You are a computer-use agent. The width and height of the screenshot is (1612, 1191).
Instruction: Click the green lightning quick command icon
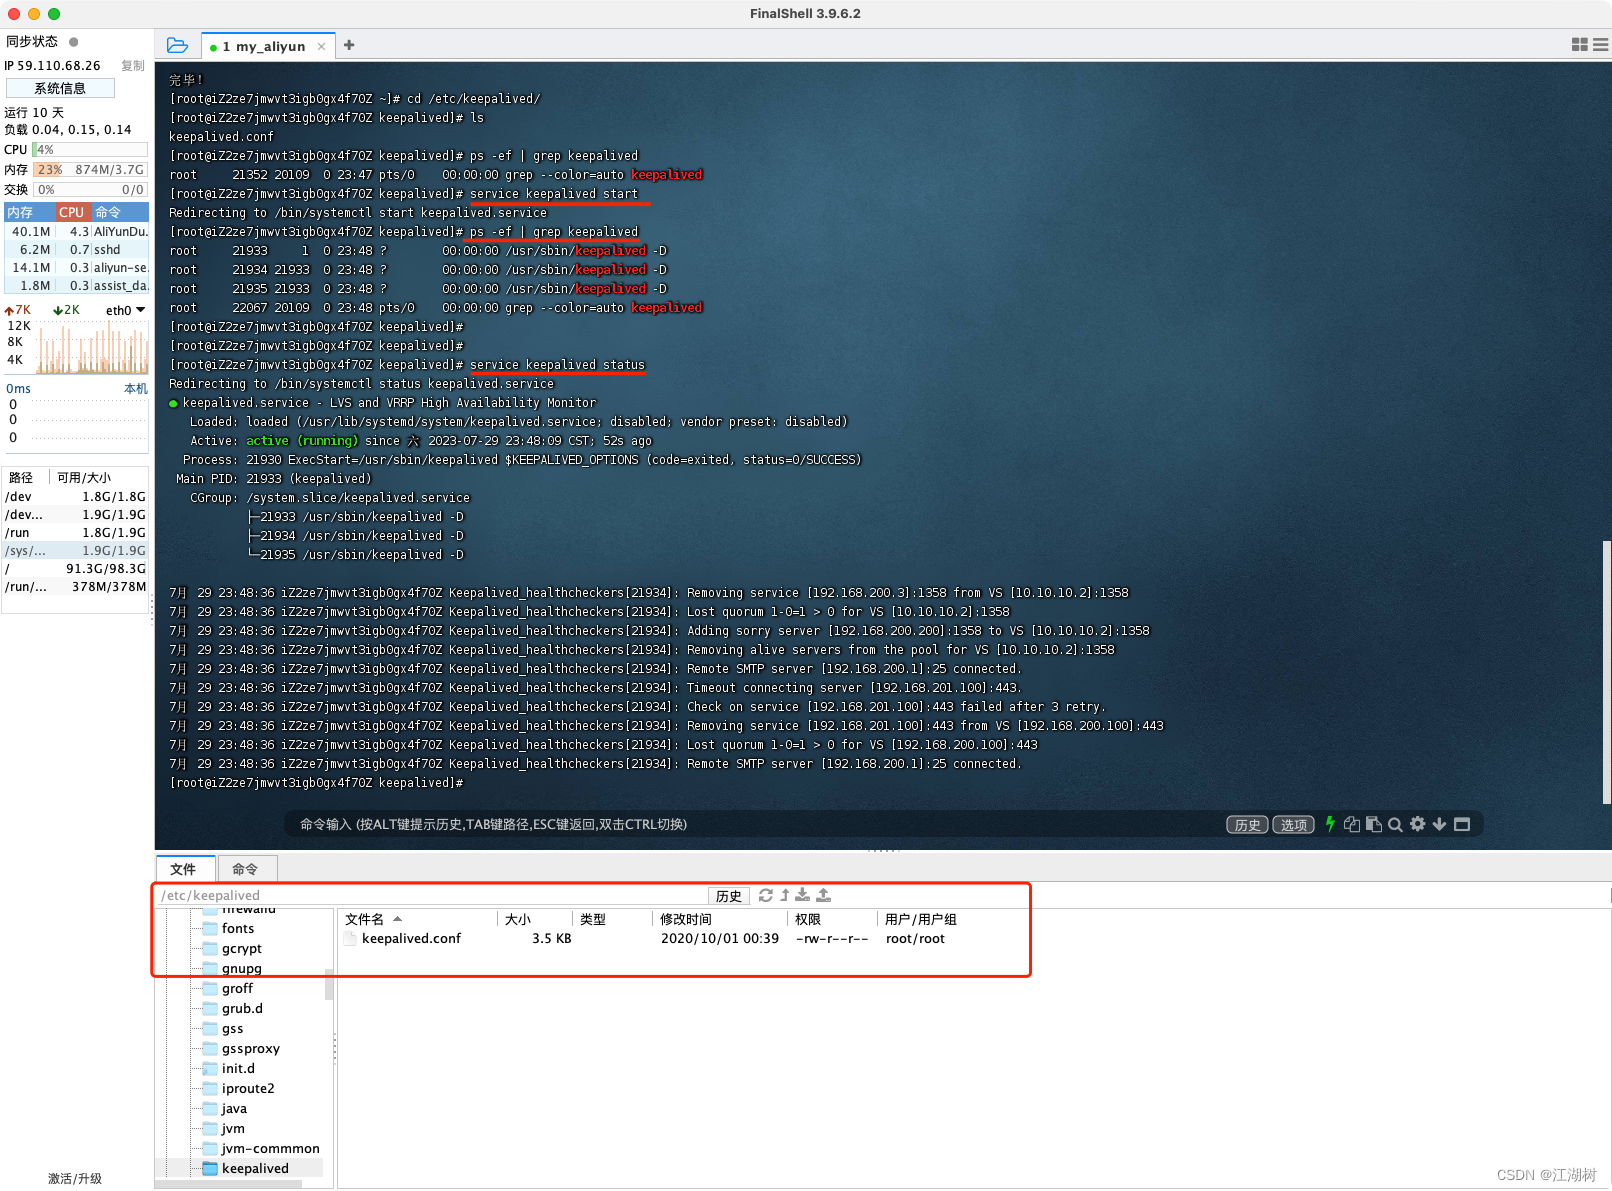pos(1330,824)
